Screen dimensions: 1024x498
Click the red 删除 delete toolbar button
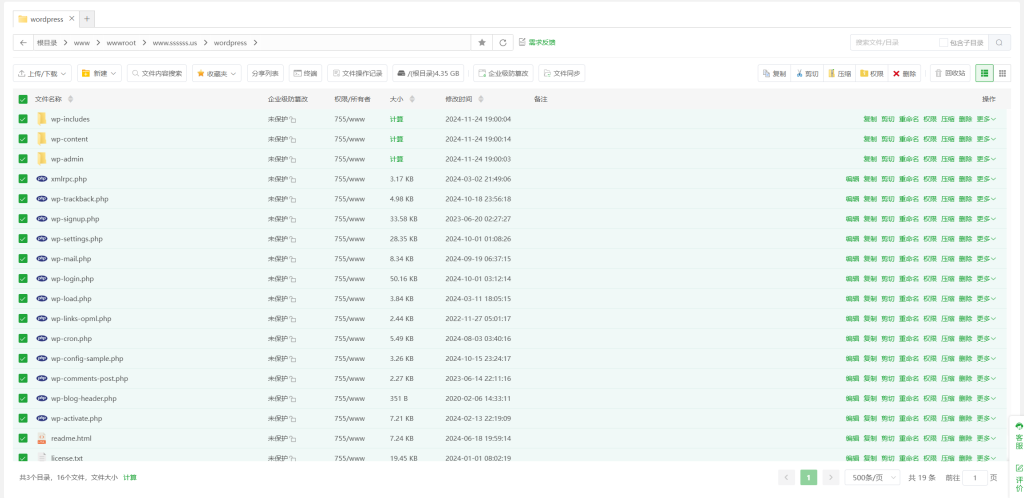tap(904, 74)
